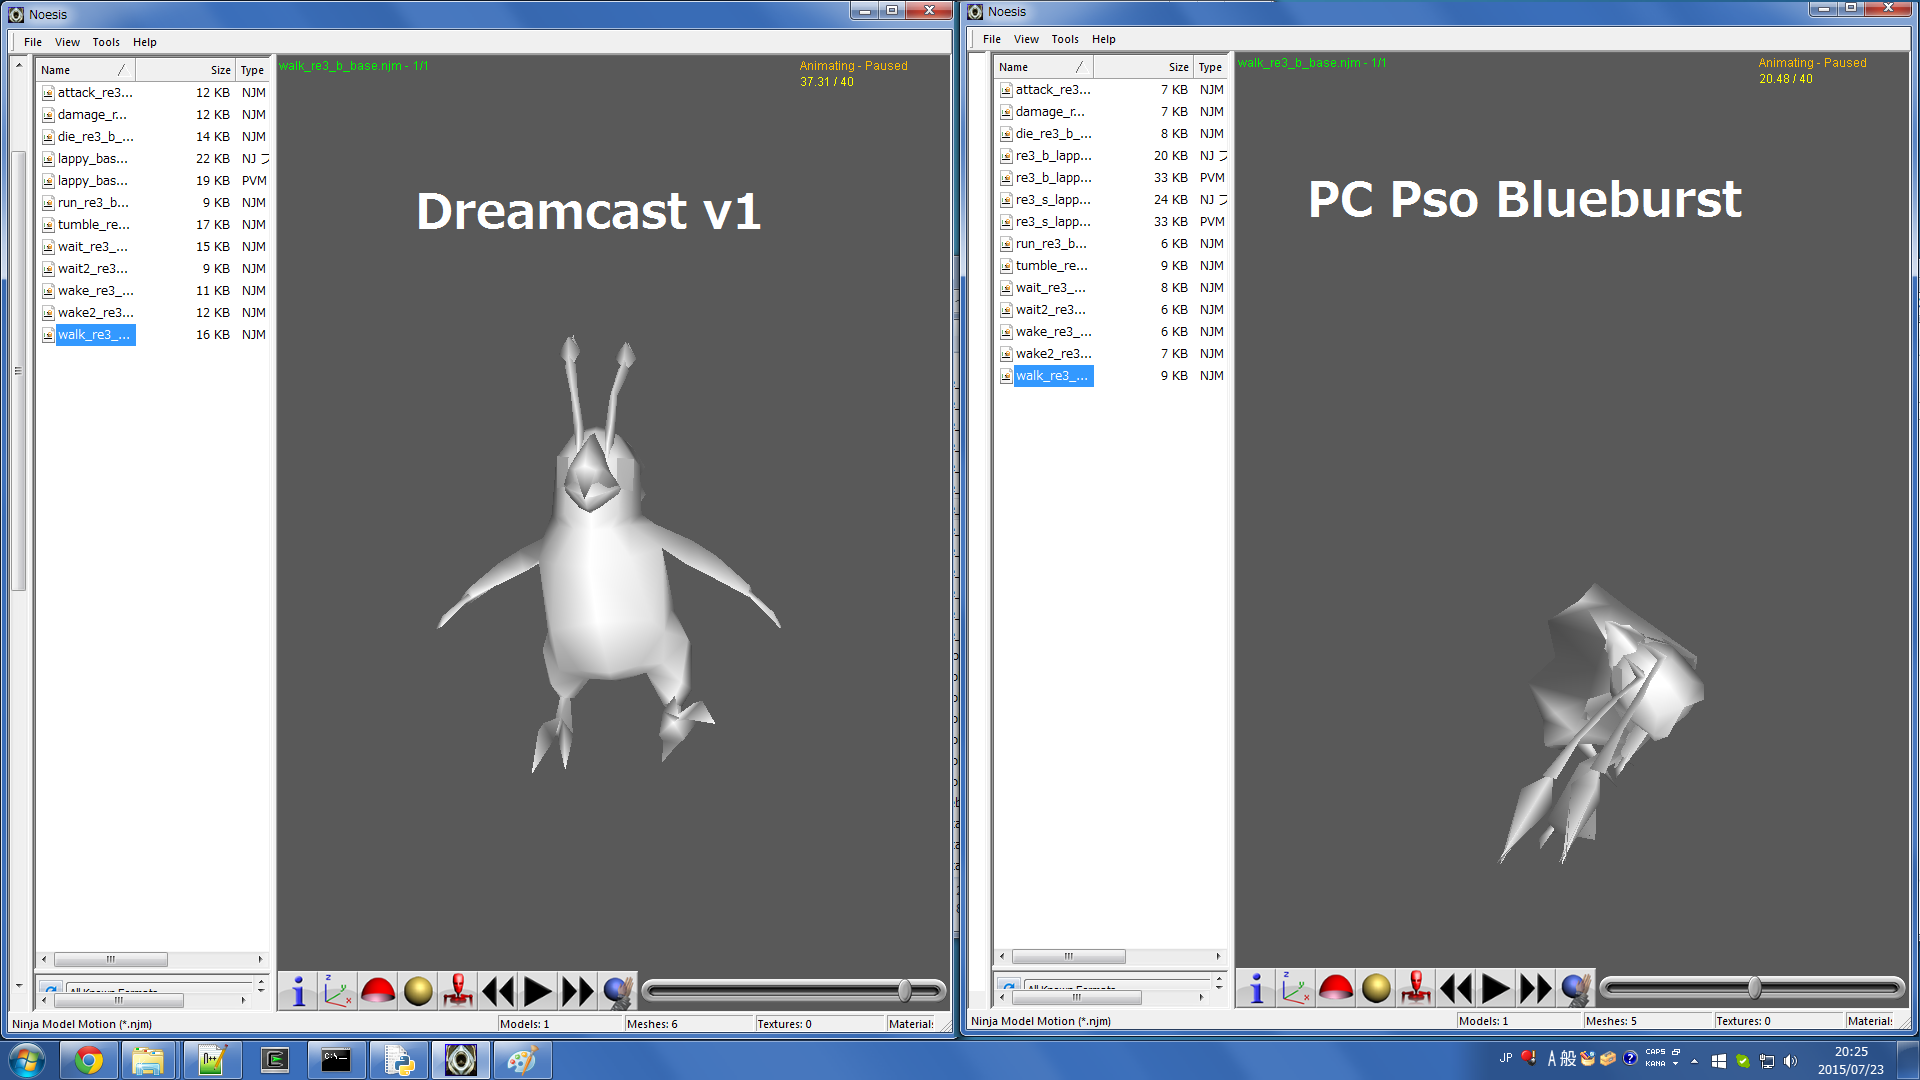
Task: Sort by Name column in left file list
Action: click(85, 70)
